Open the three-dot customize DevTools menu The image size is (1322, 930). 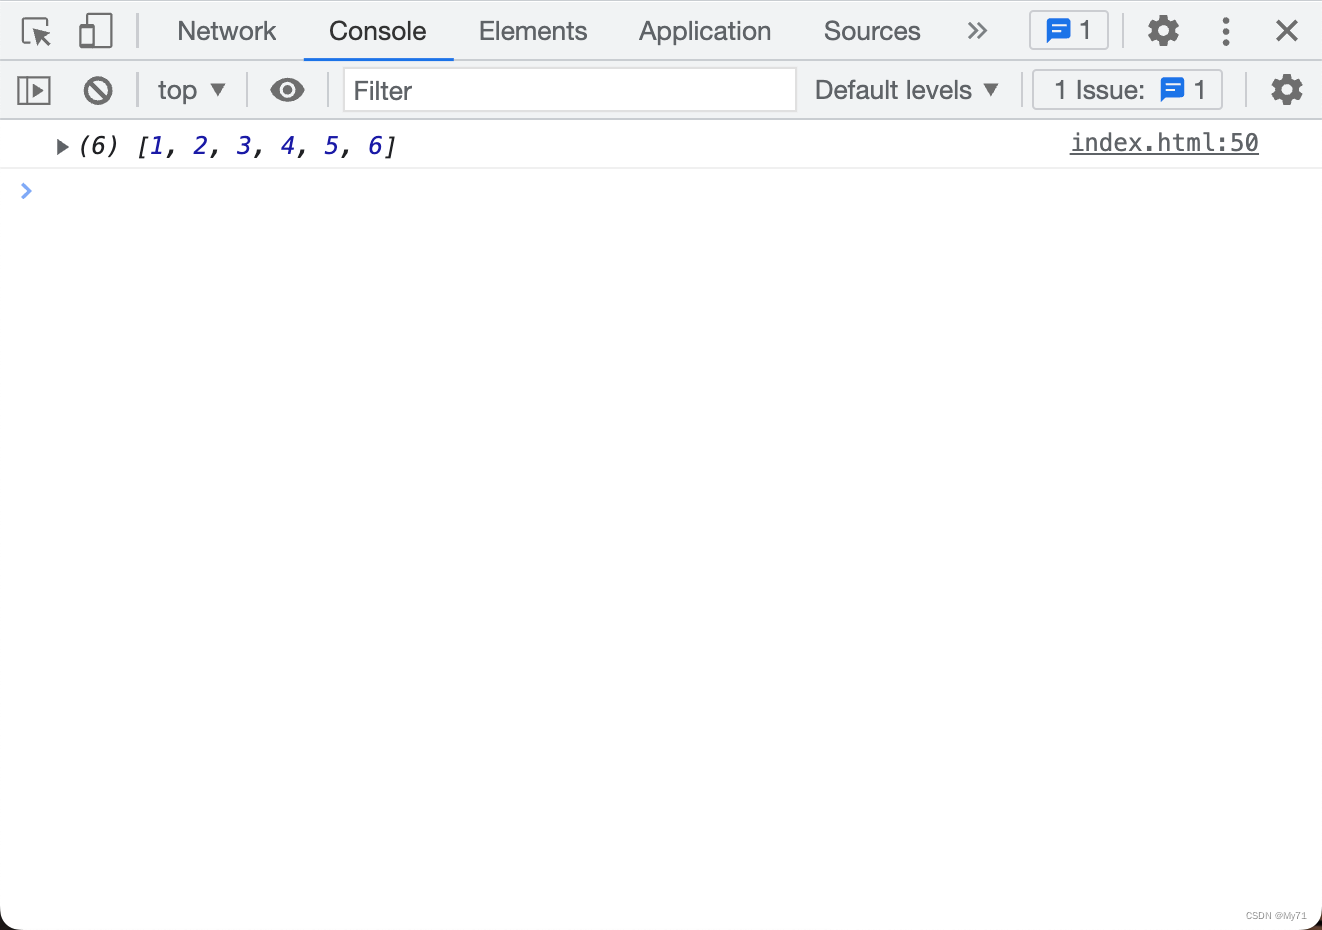[x=1225, y=31]
